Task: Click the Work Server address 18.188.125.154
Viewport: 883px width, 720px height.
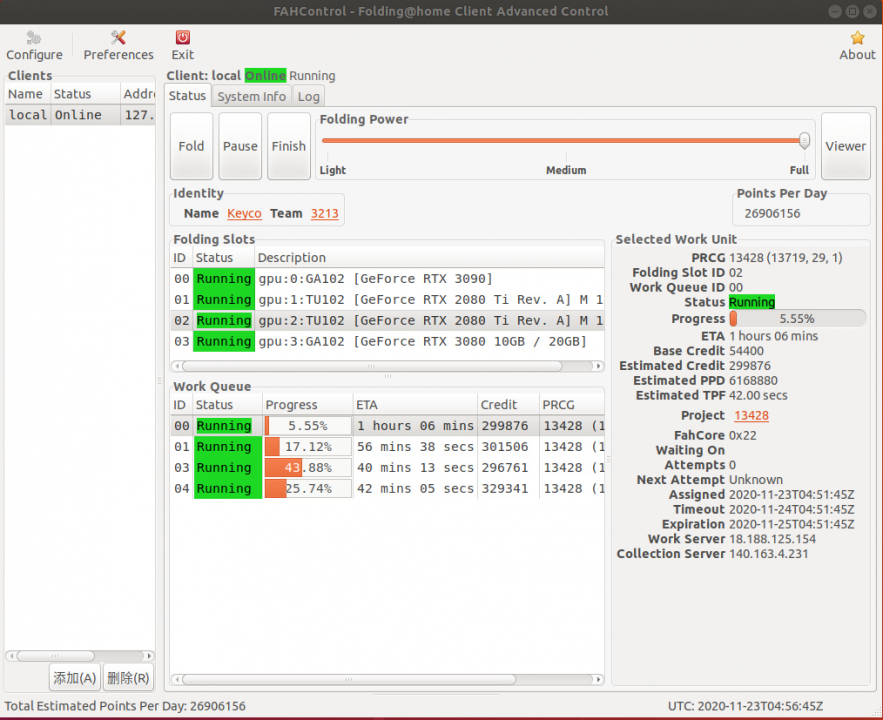Action: pyautogui.click(x=772, y=539)
